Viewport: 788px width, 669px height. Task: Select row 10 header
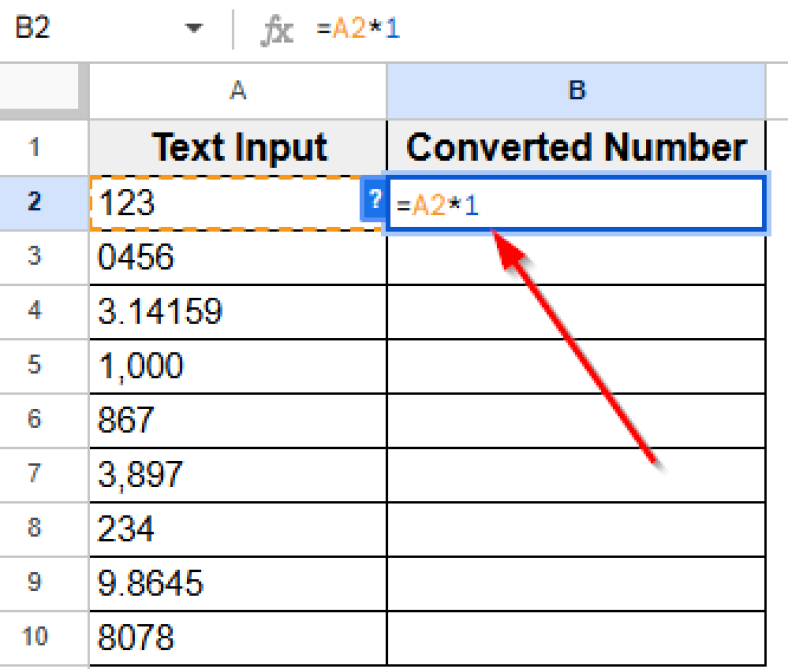(34, 637)
